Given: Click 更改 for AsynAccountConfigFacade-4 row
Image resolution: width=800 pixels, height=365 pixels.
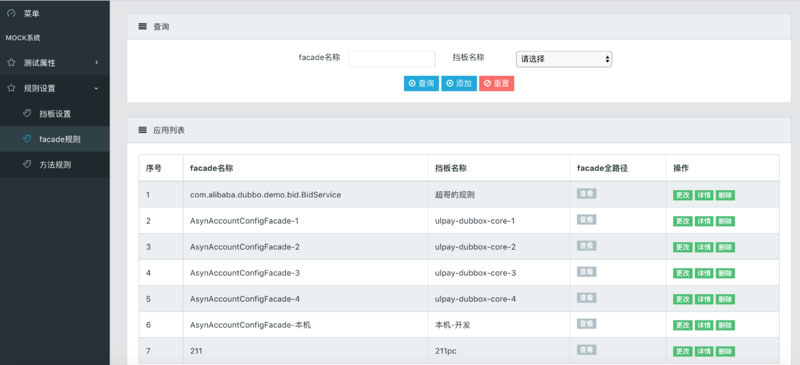Looking at the screenshot, I should tap(683, 300).
